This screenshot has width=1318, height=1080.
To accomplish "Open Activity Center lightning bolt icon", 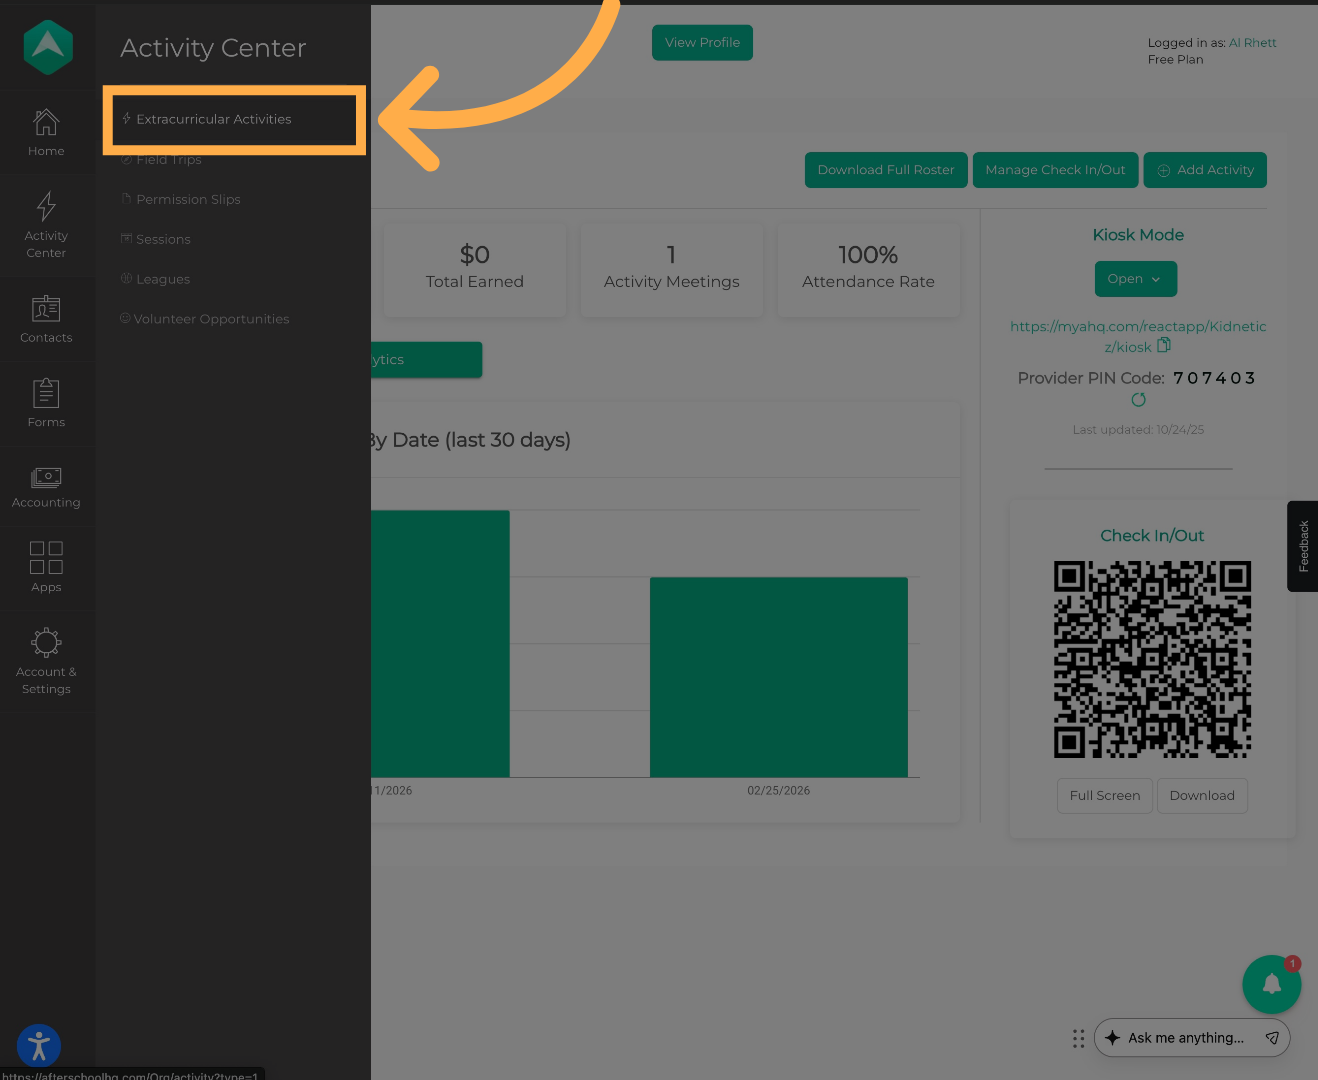I will pos(46,207).
